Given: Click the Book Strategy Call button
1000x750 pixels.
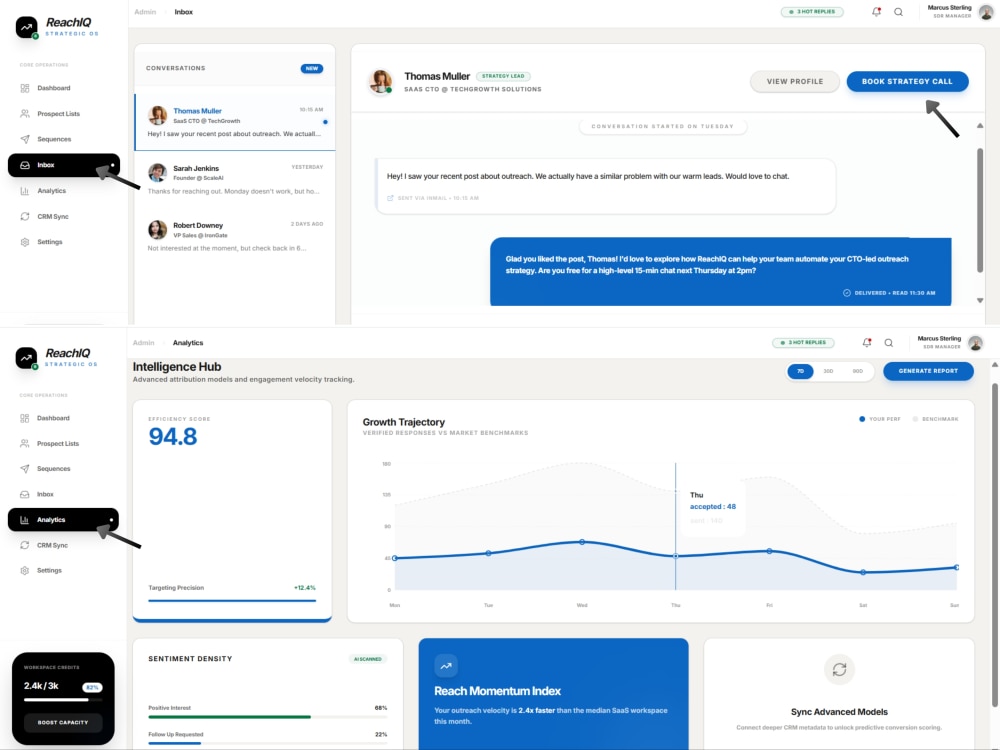Looking at the screenshot, I should click(907, 82).
